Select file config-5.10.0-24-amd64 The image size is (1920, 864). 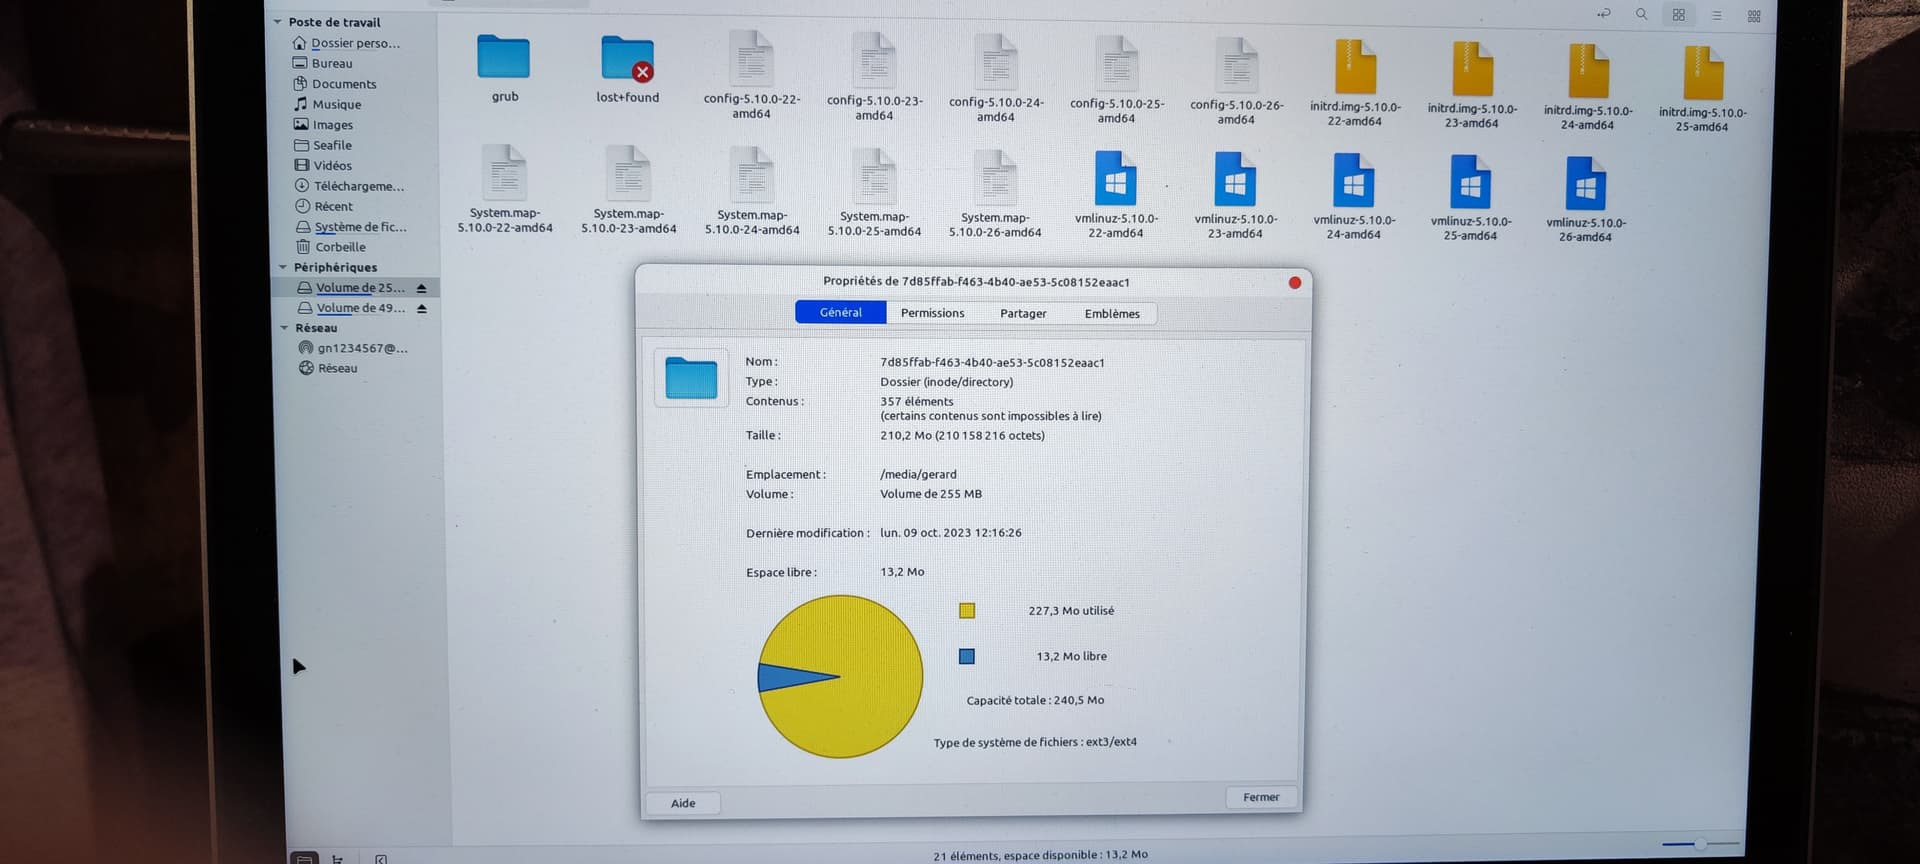[x=996, y=79]
